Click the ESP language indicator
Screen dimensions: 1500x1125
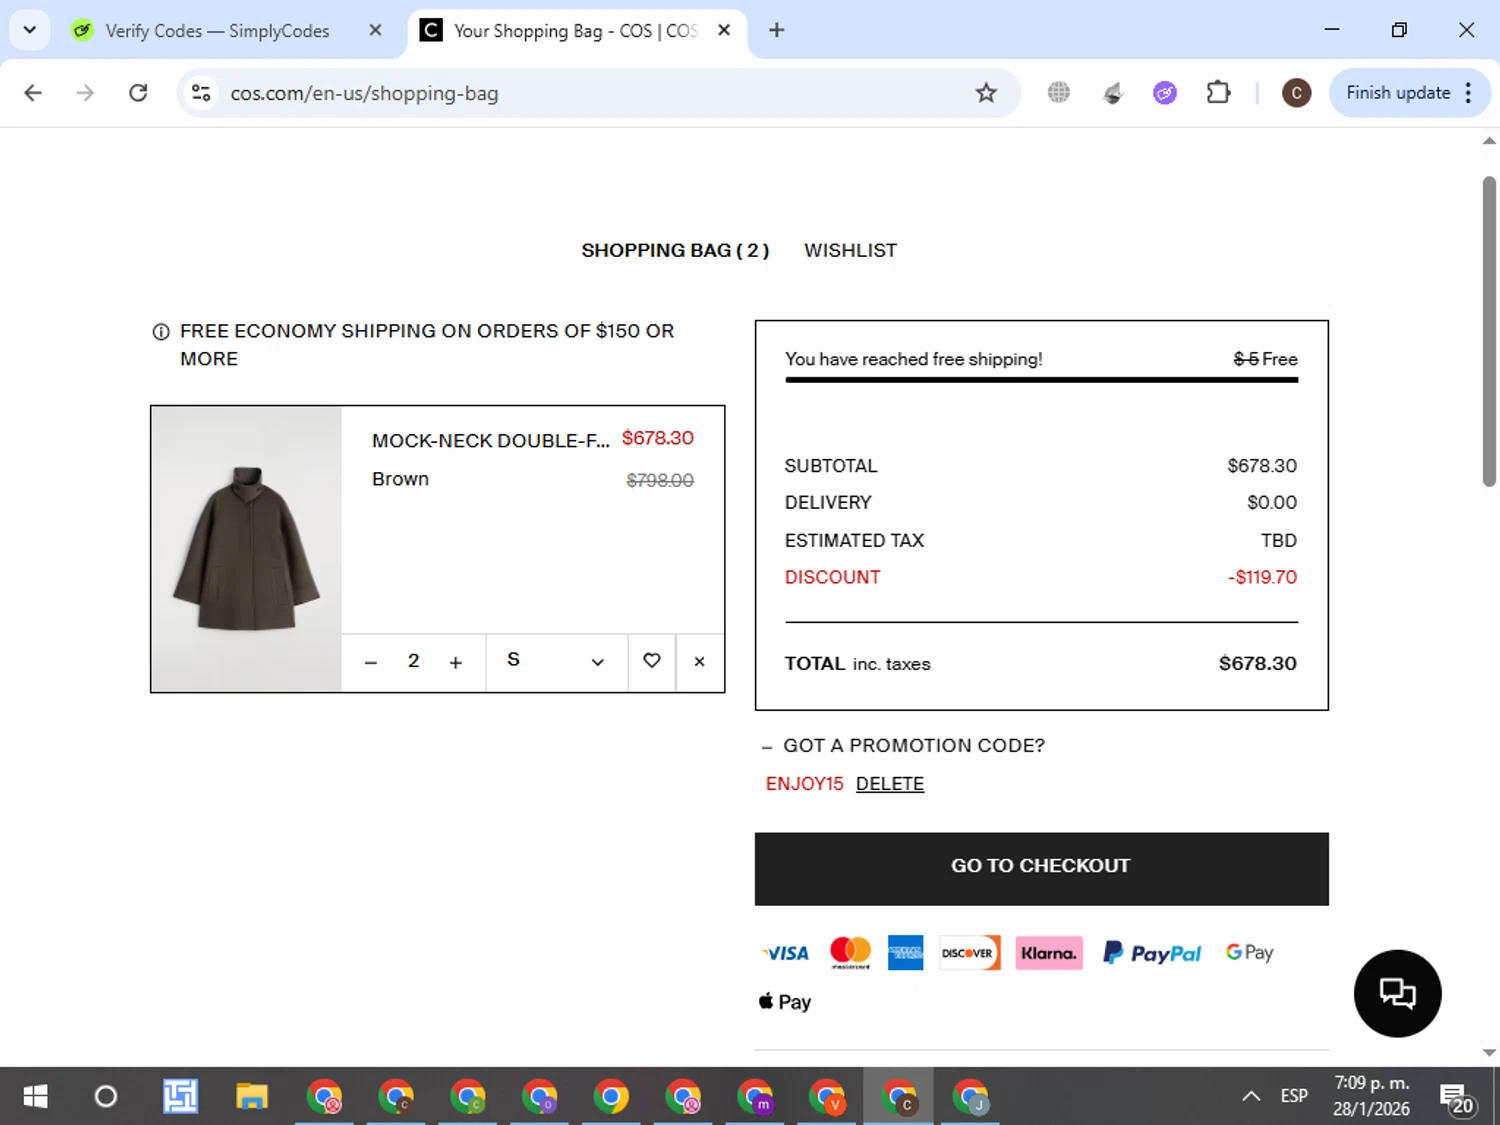click(x=1294, y=1096)
